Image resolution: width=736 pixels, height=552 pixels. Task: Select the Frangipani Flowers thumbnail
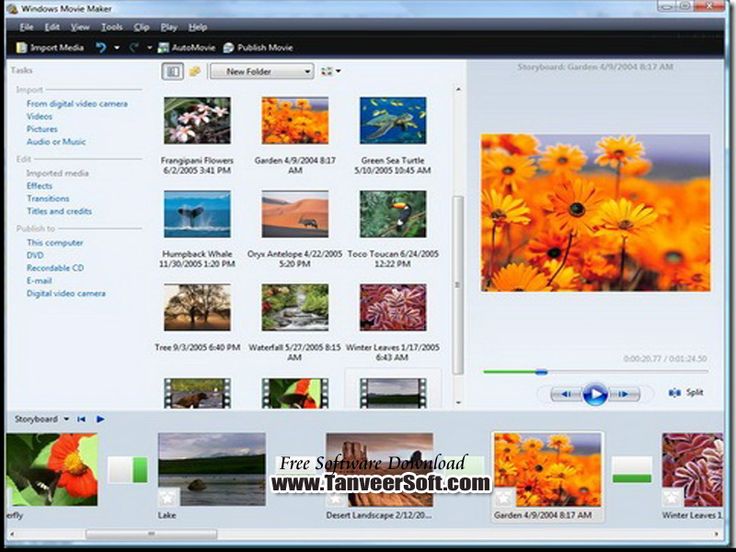197,120
